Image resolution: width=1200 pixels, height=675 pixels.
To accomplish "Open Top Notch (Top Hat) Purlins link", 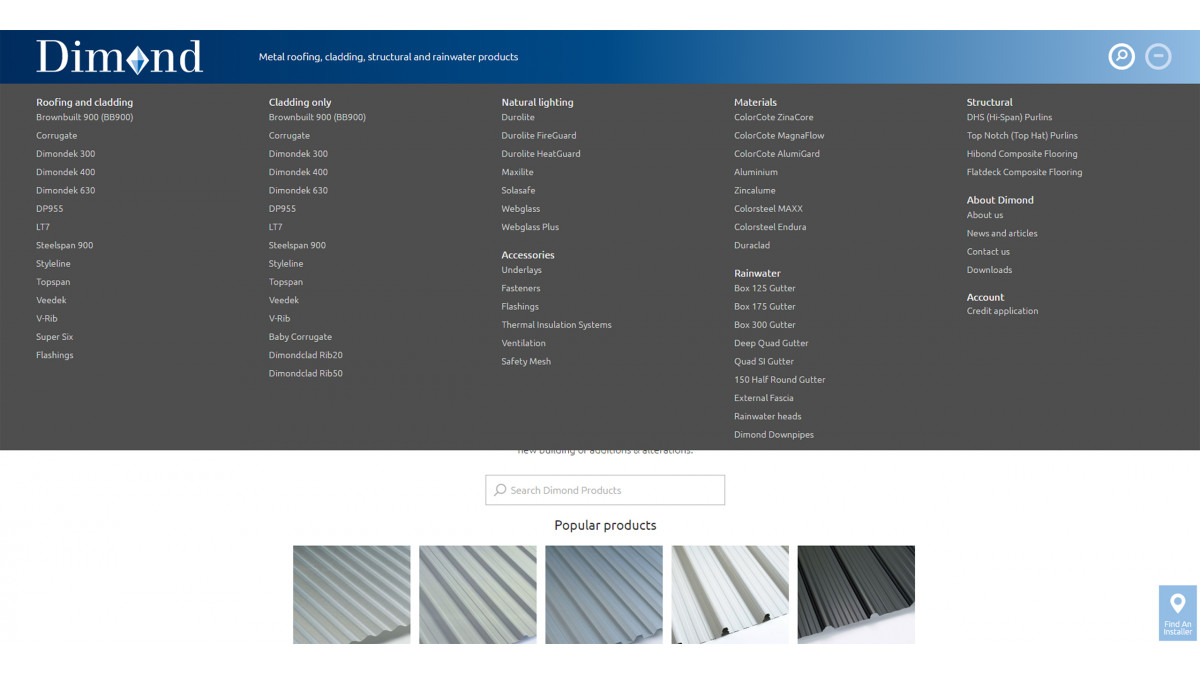I will (1022, 135).
